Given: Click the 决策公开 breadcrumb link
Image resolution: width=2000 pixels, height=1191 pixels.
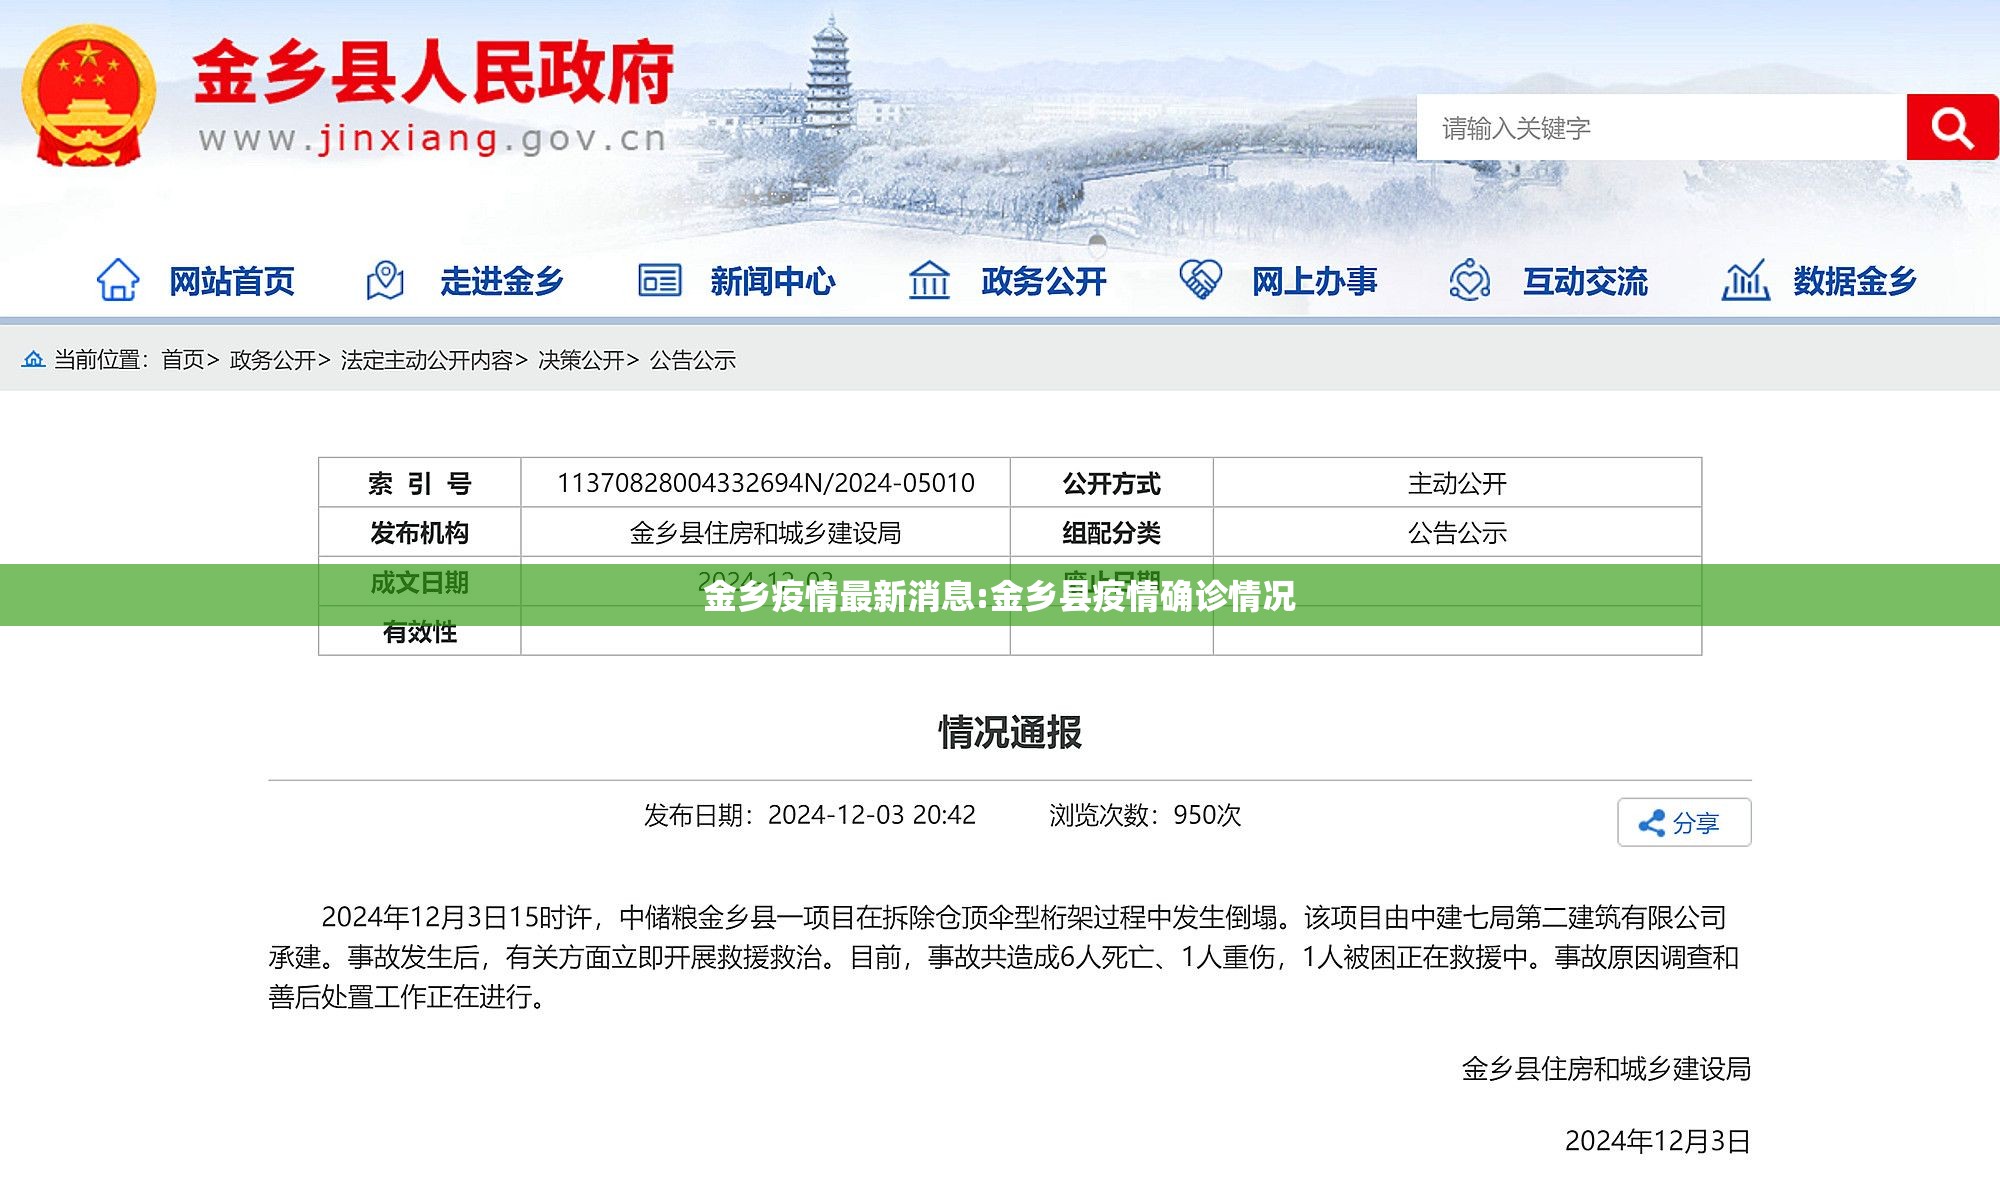Looking at the screenshot, I should (x=581, y=360).
